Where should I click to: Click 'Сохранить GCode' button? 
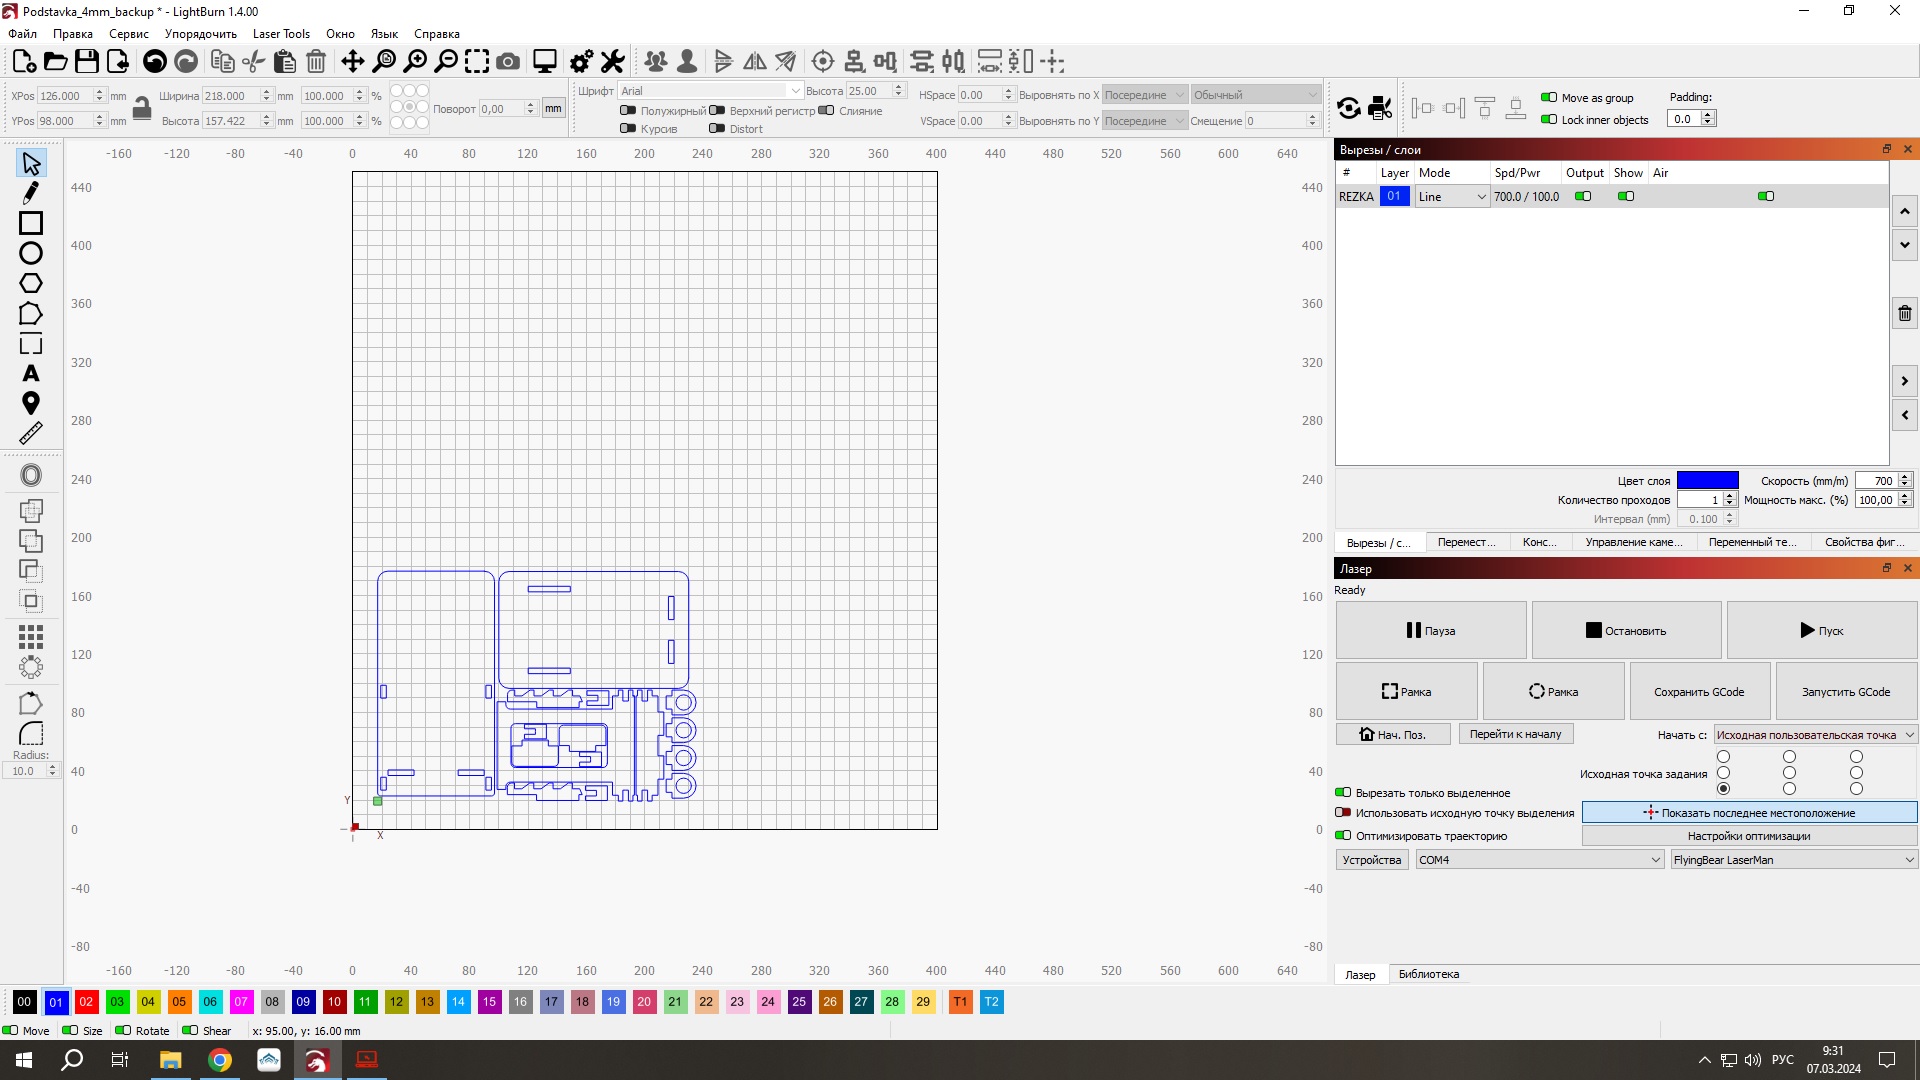click(x=1699, y=692)
